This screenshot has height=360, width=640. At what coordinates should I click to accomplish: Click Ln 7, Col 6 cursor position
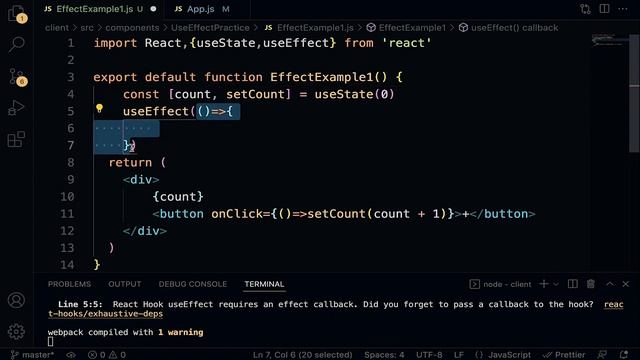pos(302,355)
